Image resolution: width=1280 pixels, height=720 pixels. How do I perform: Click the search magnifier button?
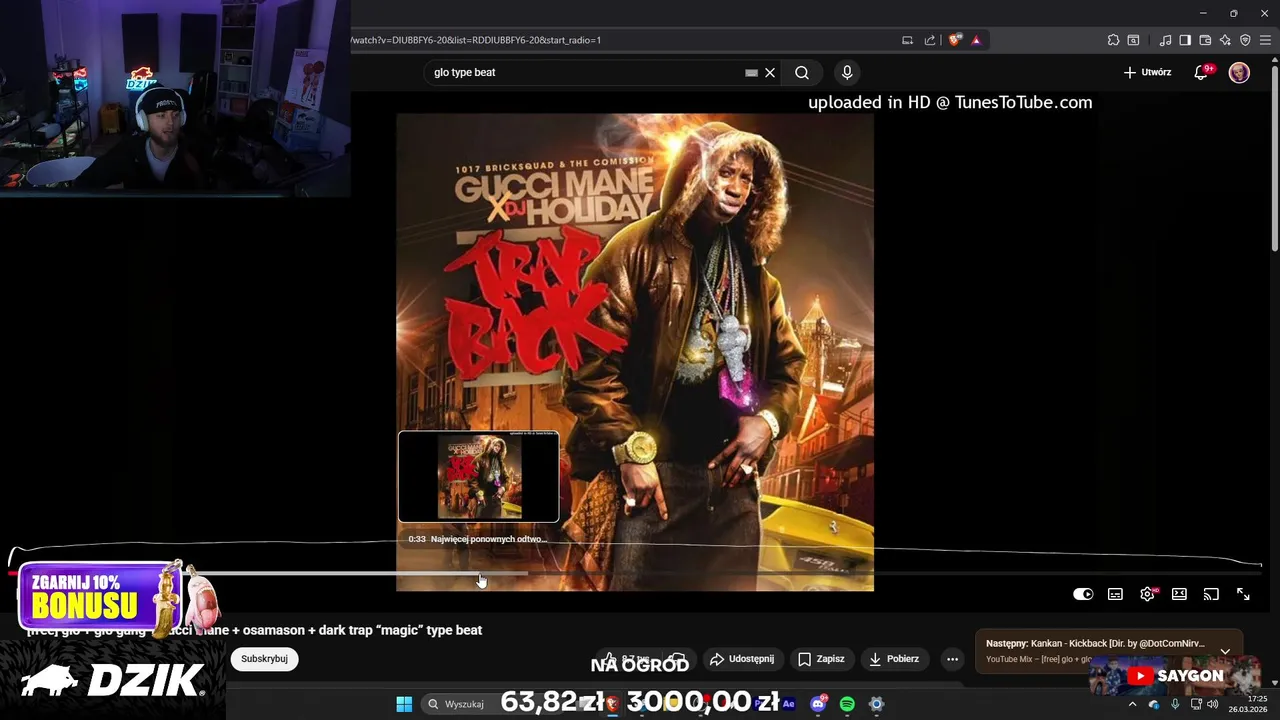tap(802, 72)
